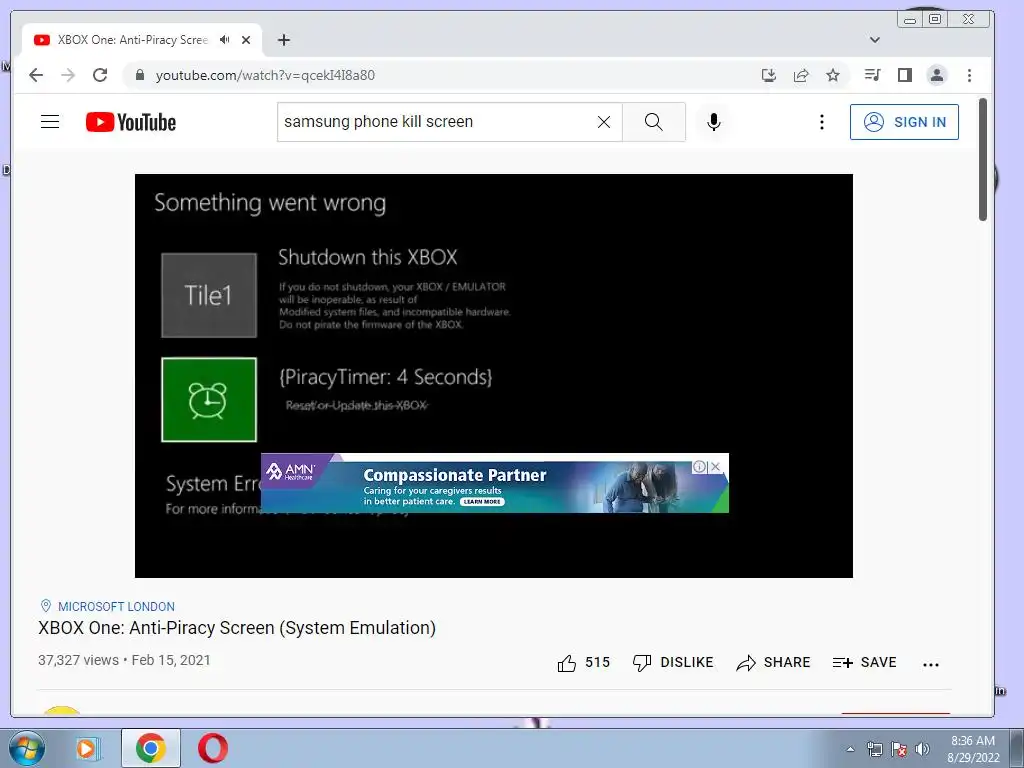Search with voice microphone

714,121
